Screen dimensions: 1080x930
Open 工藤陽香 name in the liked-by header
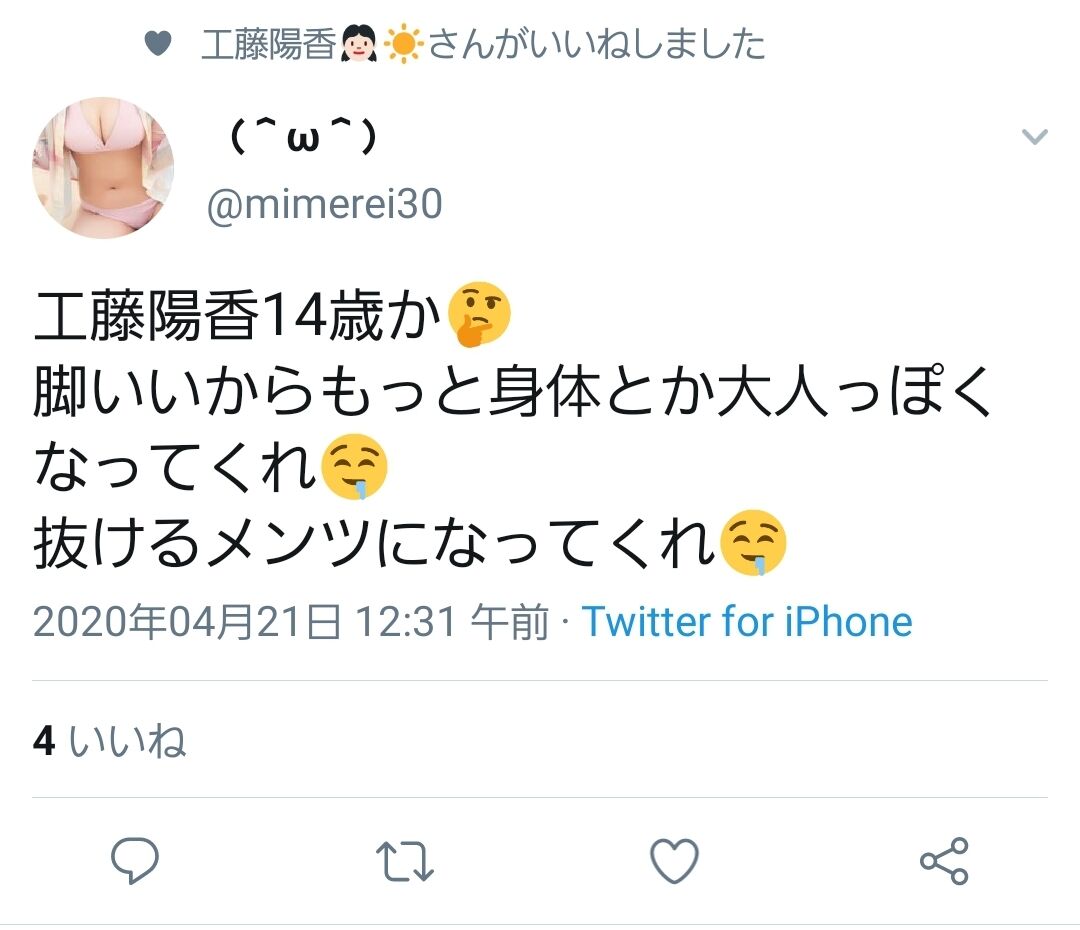269,44
